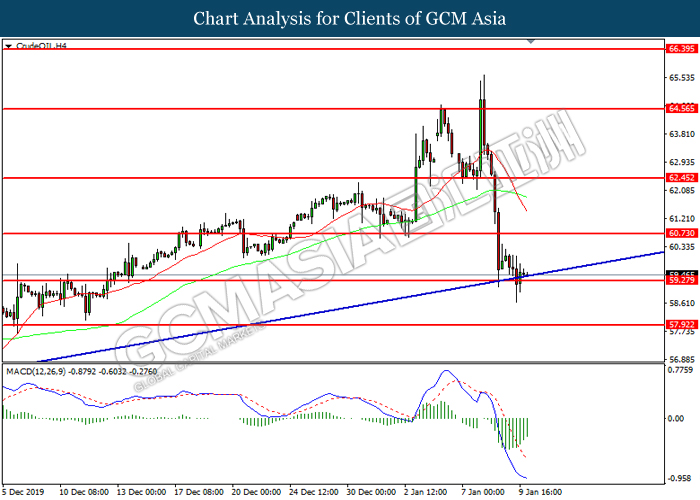Click the 60.730 level price tag
The width and height of the screenshot is (700, 500).
coord(681,233)
